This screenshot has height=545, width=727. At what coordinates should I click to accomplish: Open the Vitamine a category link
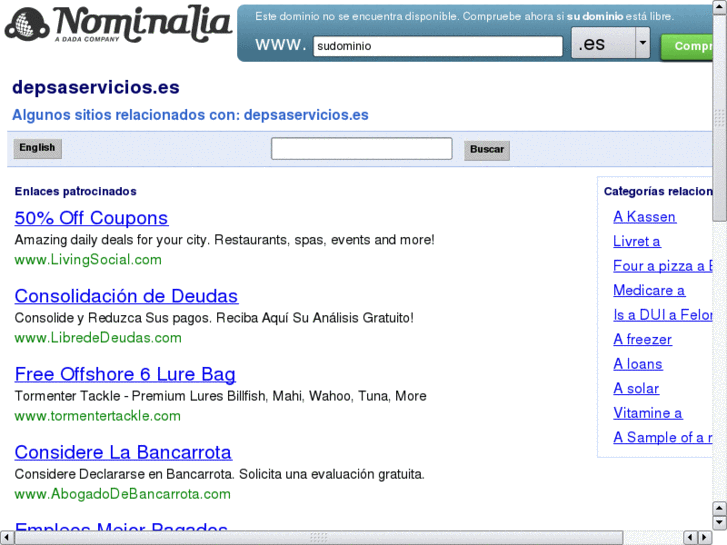(x=647, y=413)
